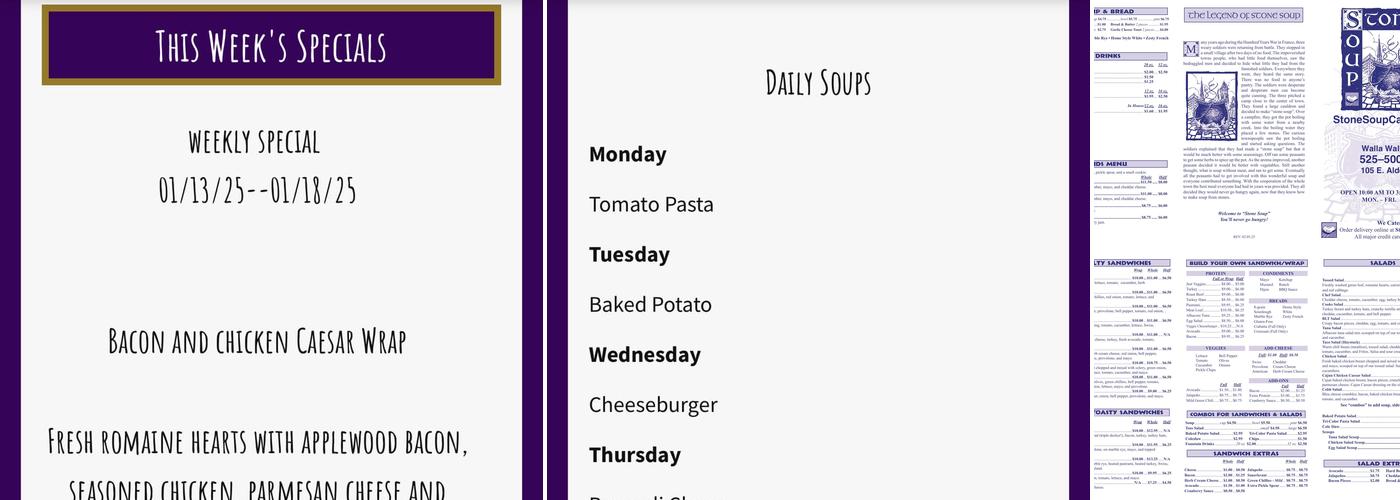Image resolution: width=1400 pixels, height=500 pixels.
Task: Select the Weekly Special subheading
Action: pyautogui.click(x=254, y=142)
